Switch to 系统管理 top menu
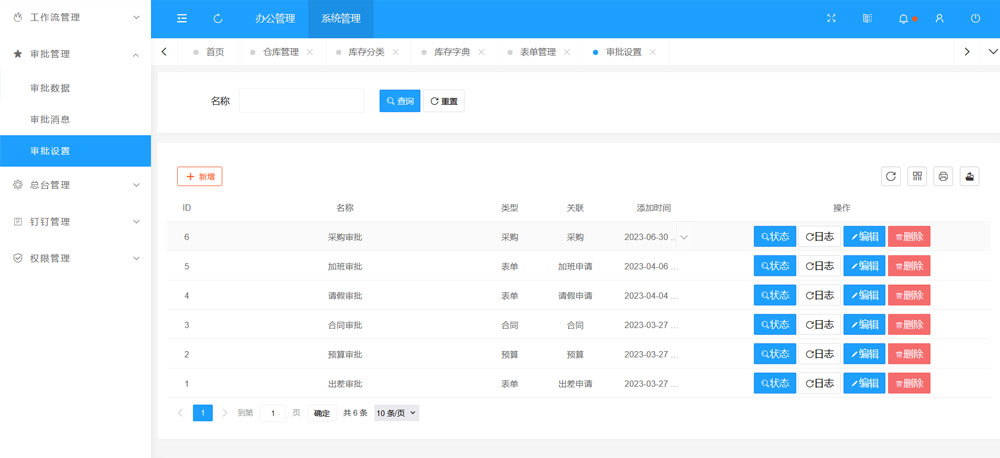The width and height of the screenshot is (1000, 458). (341, 18)
